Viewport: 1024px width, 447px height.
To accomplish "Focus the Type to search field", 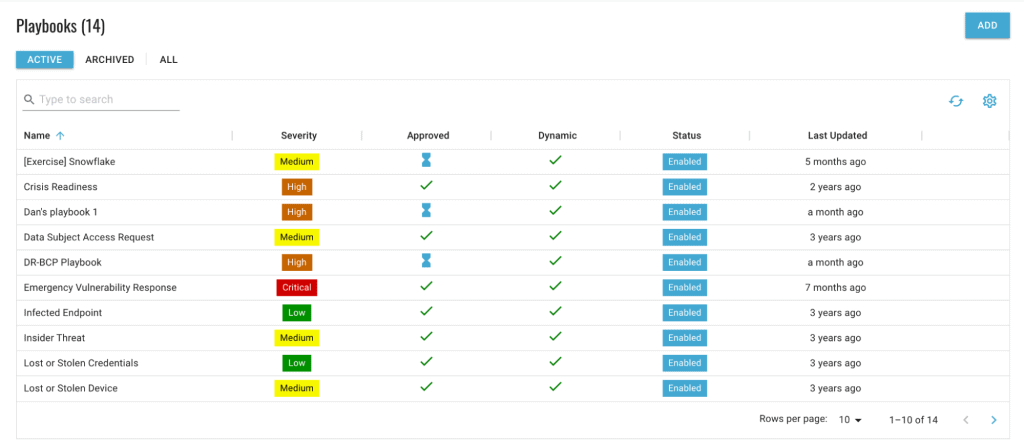I will (101, 100).
